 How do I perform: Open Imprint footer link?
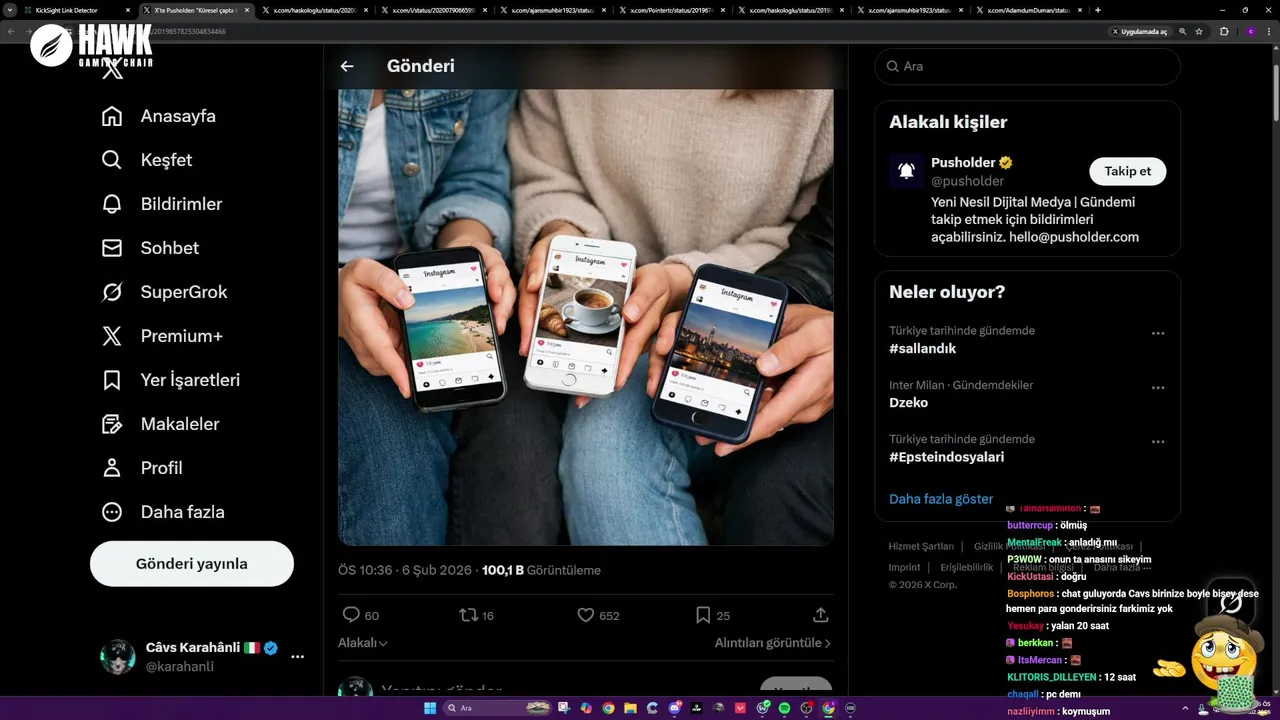pos(905,567)
